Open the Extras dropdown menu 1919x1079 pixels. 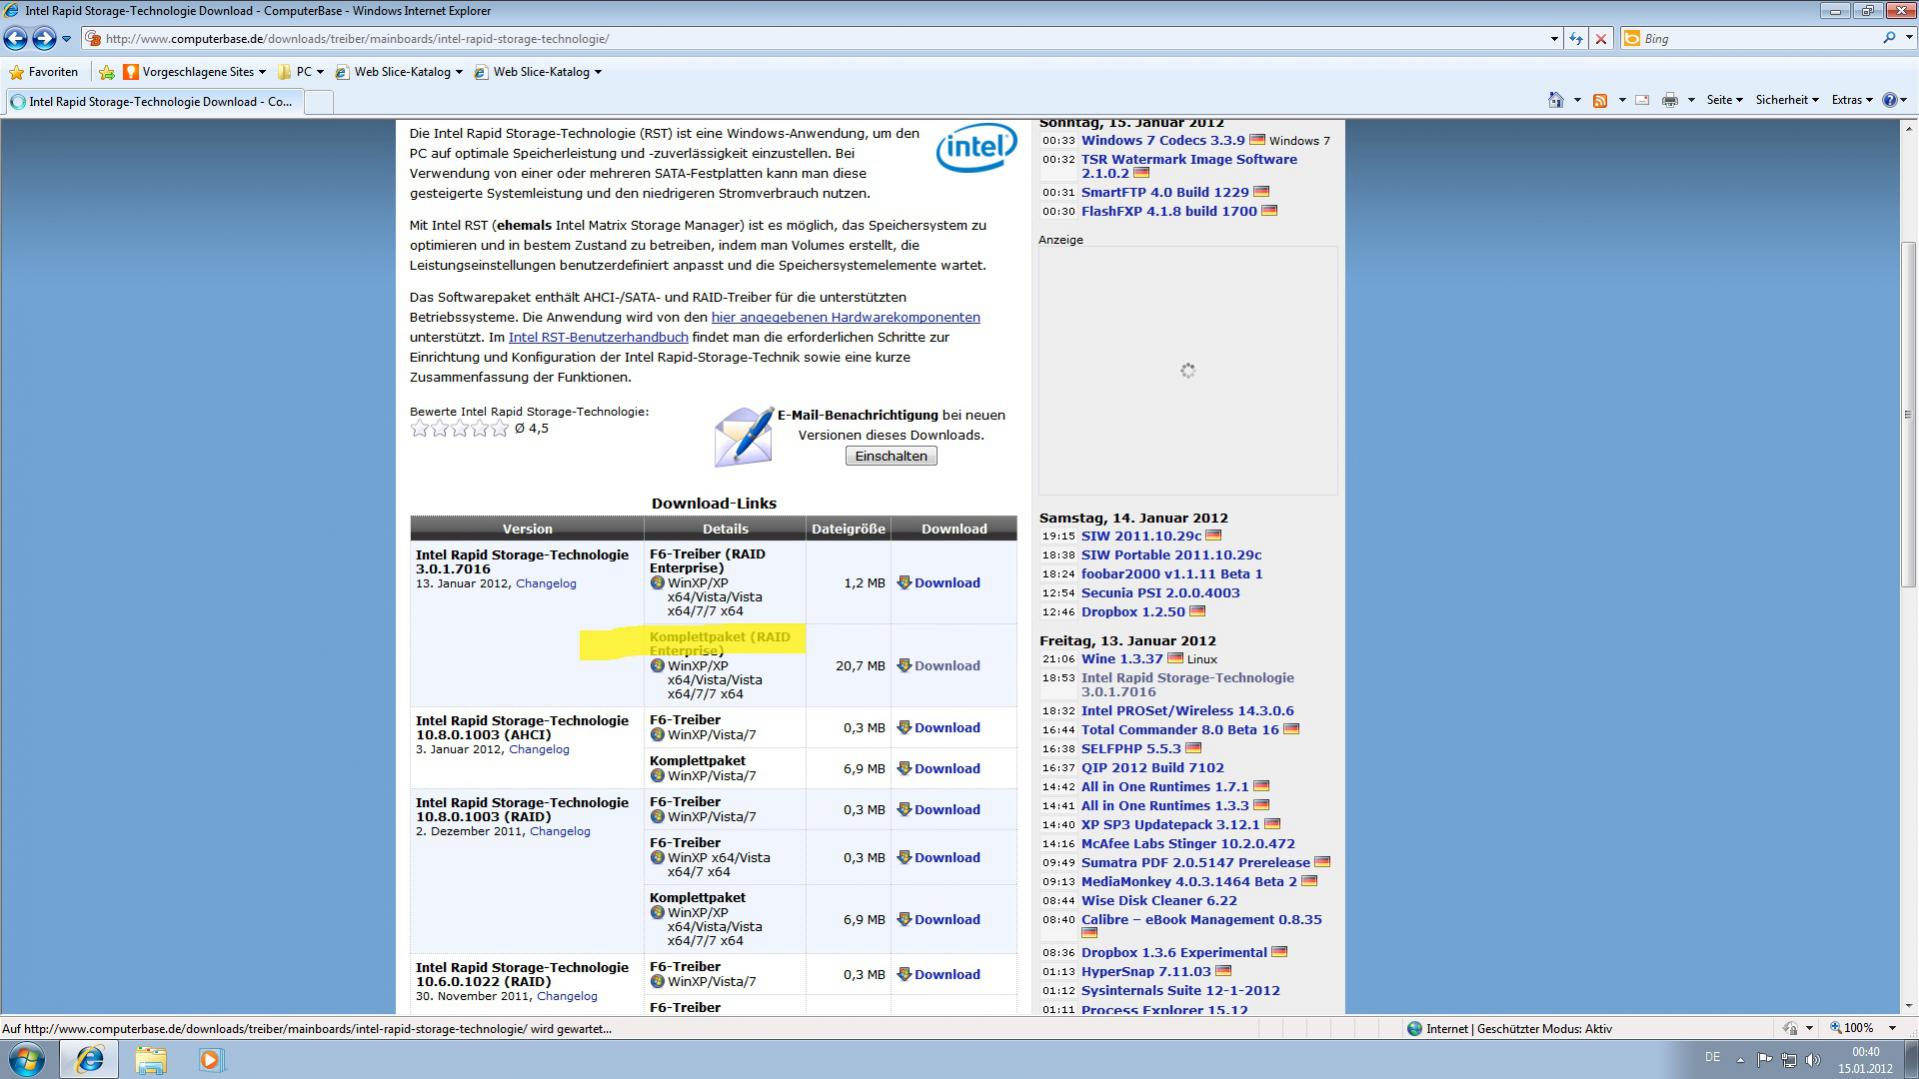coord(1851,100)
